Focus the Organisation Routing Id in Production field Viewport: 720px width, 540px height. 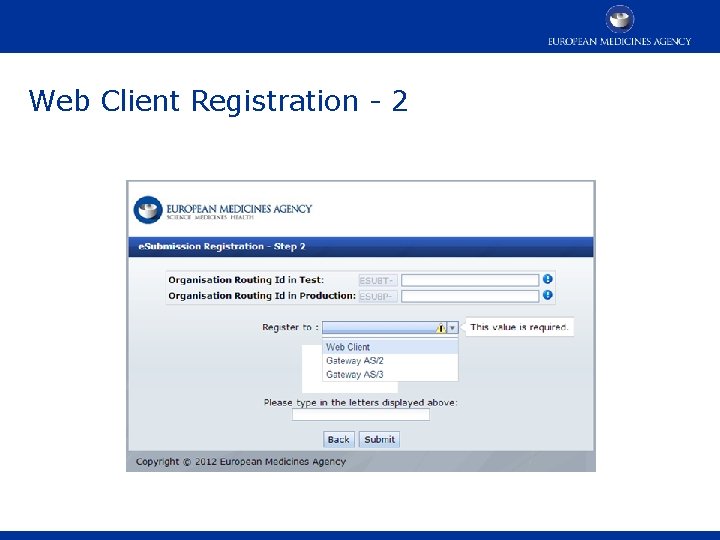click(x=470, y=296)
